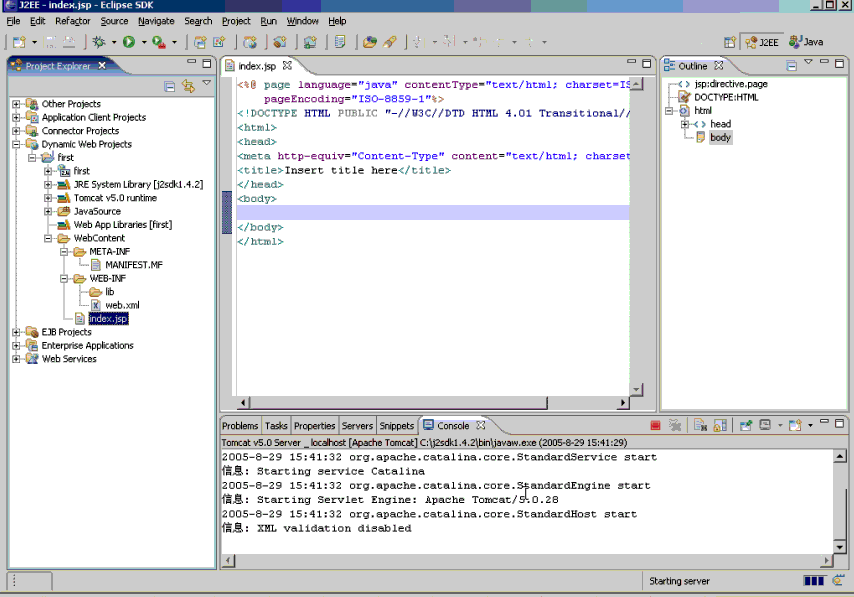This screenshot has height=597, width=854.
Task: Select index.jsp in Project Explorer
Action: [108, 319]
